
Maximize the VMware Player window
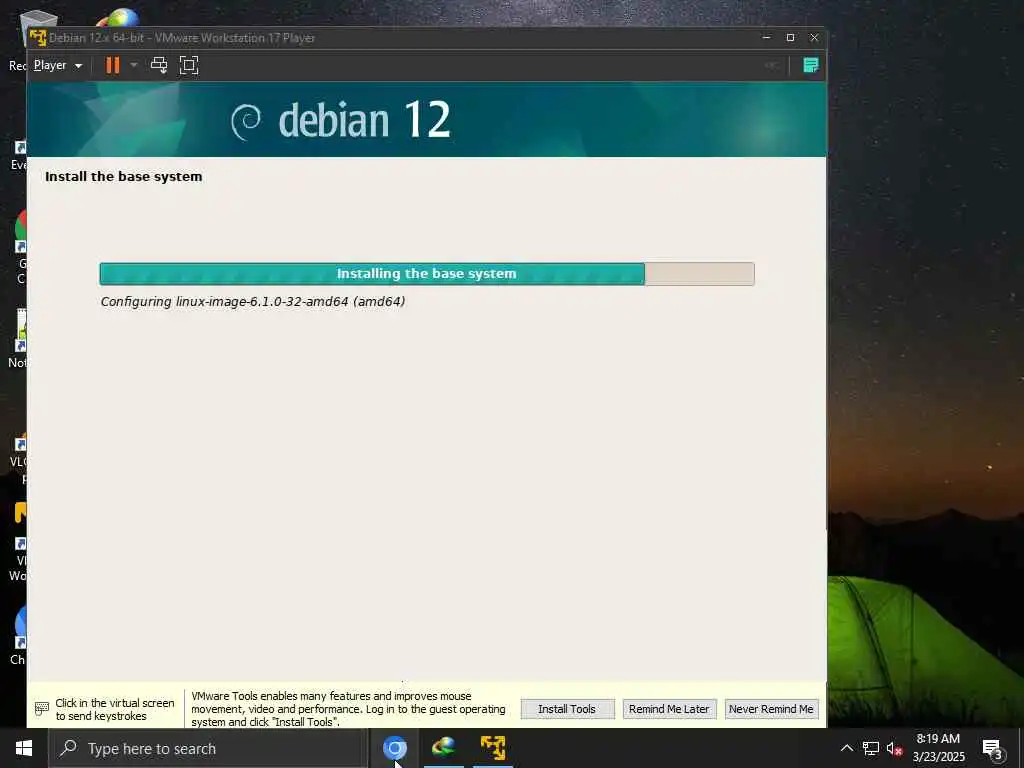pyautogui.click(x=790, y=38)
